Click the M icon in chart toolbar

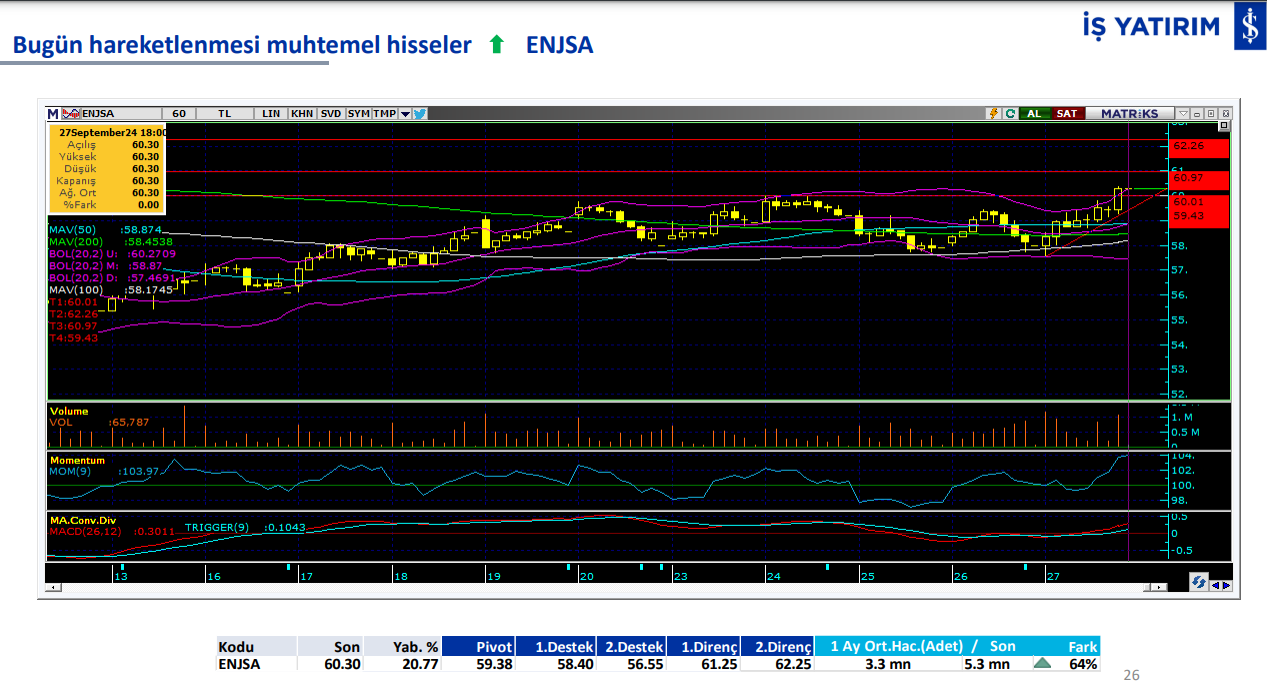[52, 114]
